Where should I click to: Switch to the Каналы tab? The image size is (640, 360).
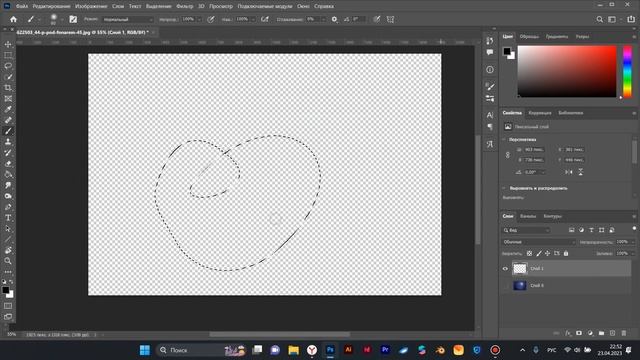tap(528, 216)
